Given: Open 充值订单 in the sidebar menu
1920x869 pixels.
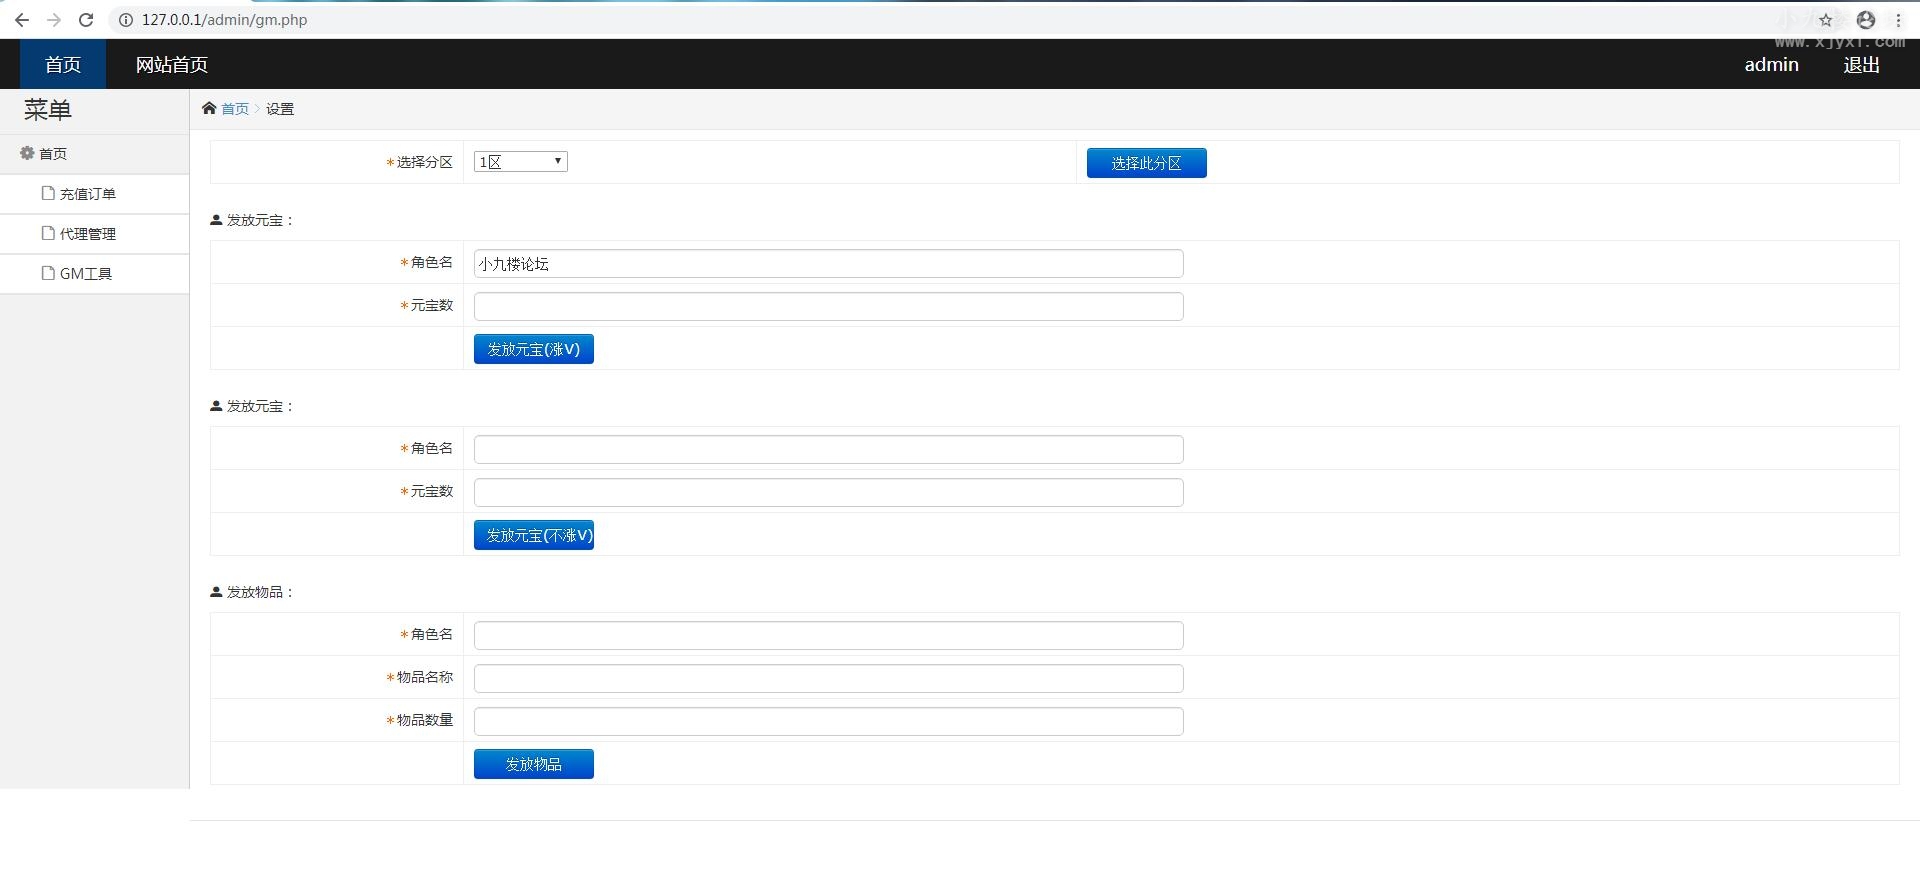Looking at the screenshot, I should click(87, 194).
